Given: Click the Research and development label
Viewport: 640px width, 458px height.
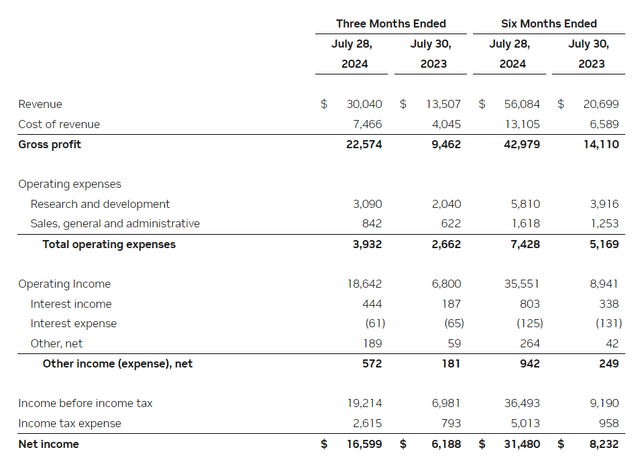Looking at the screenshot, I should (100, 204).
